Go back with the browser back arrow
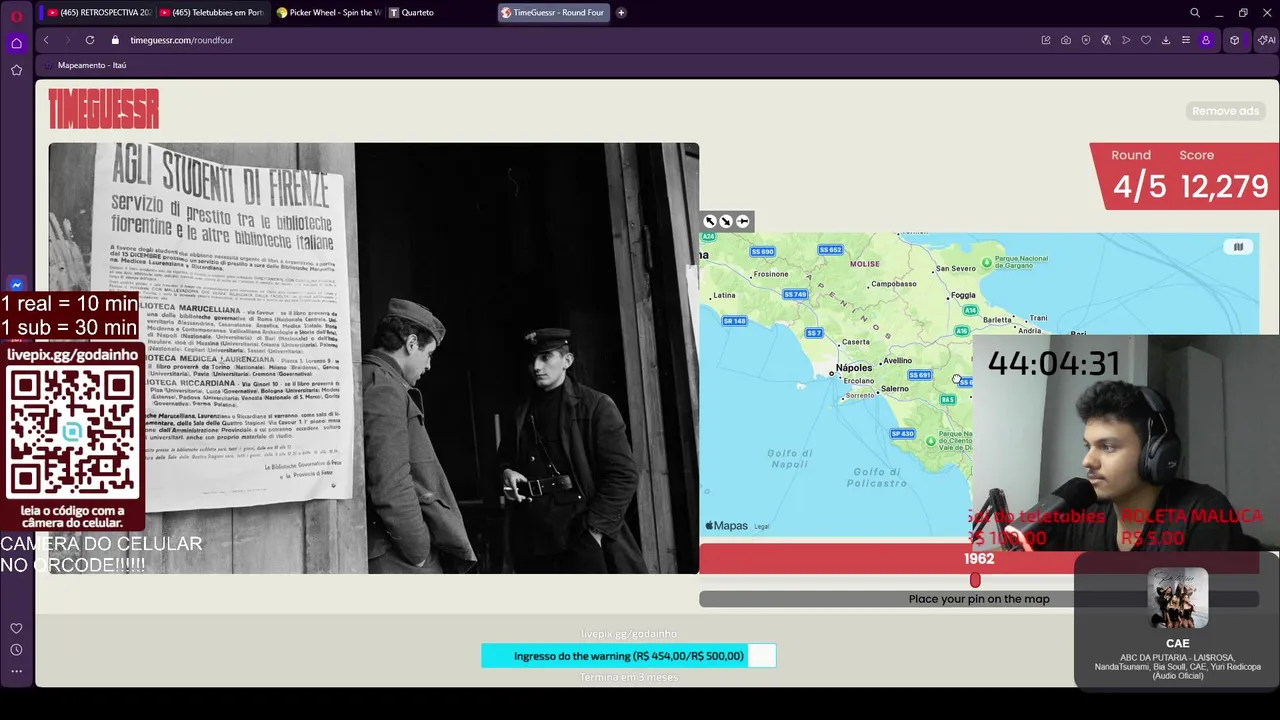The width and height of the screenshot is (1280, 720). [x=46, y=40]
